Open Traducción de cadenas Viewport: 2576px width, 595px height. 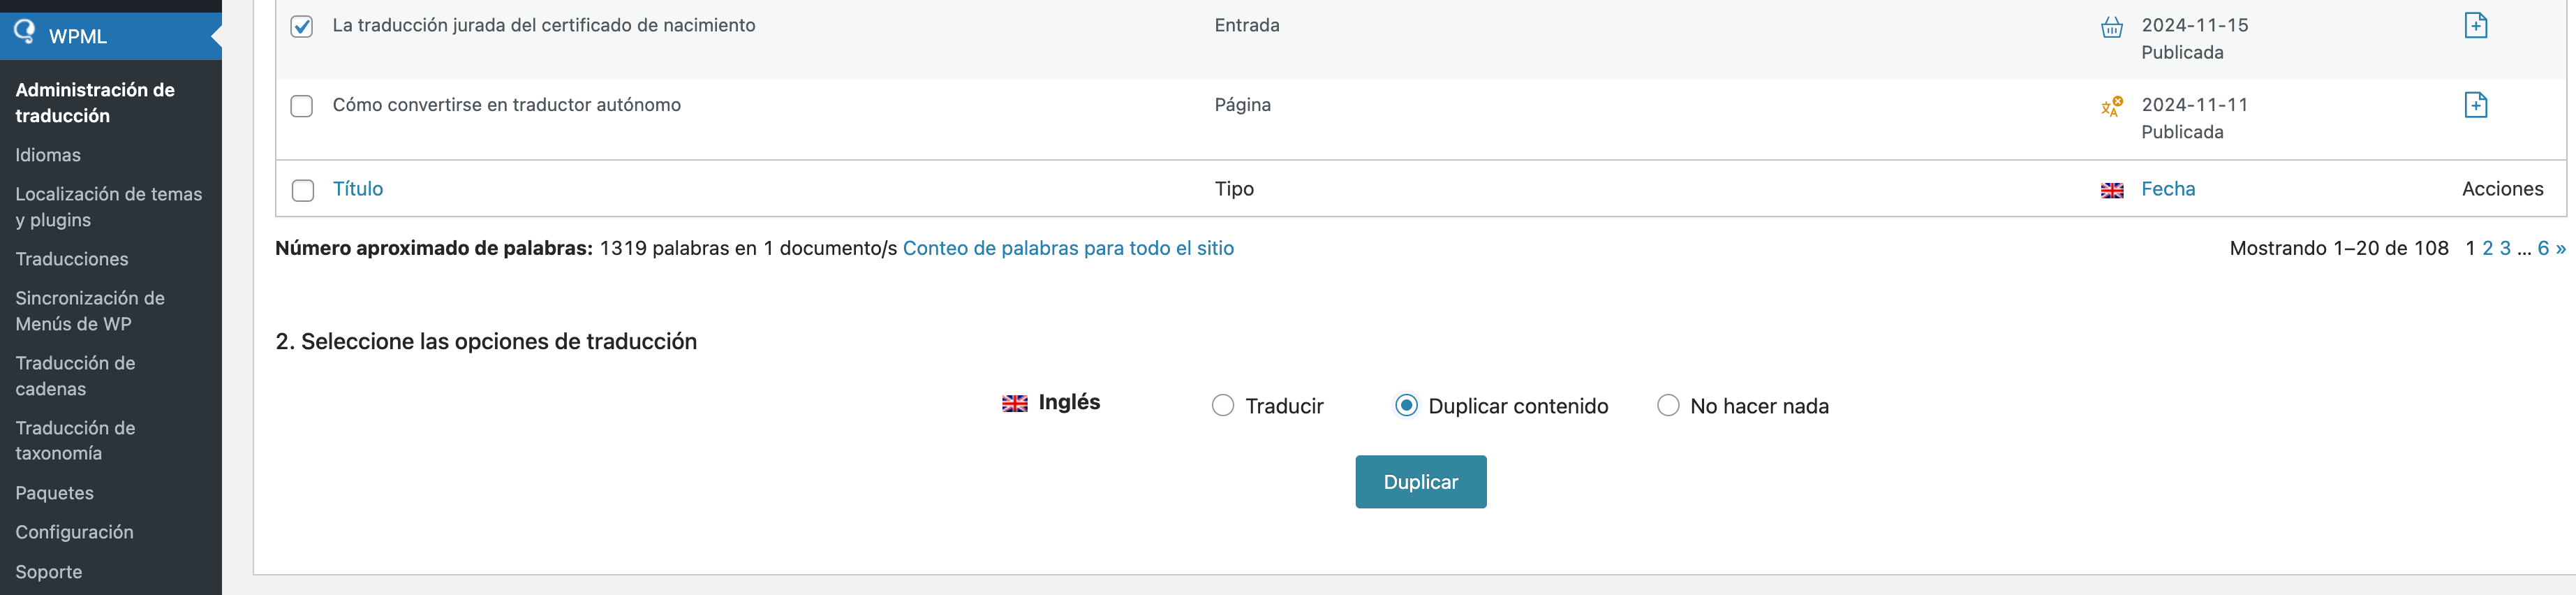(75, 376)
